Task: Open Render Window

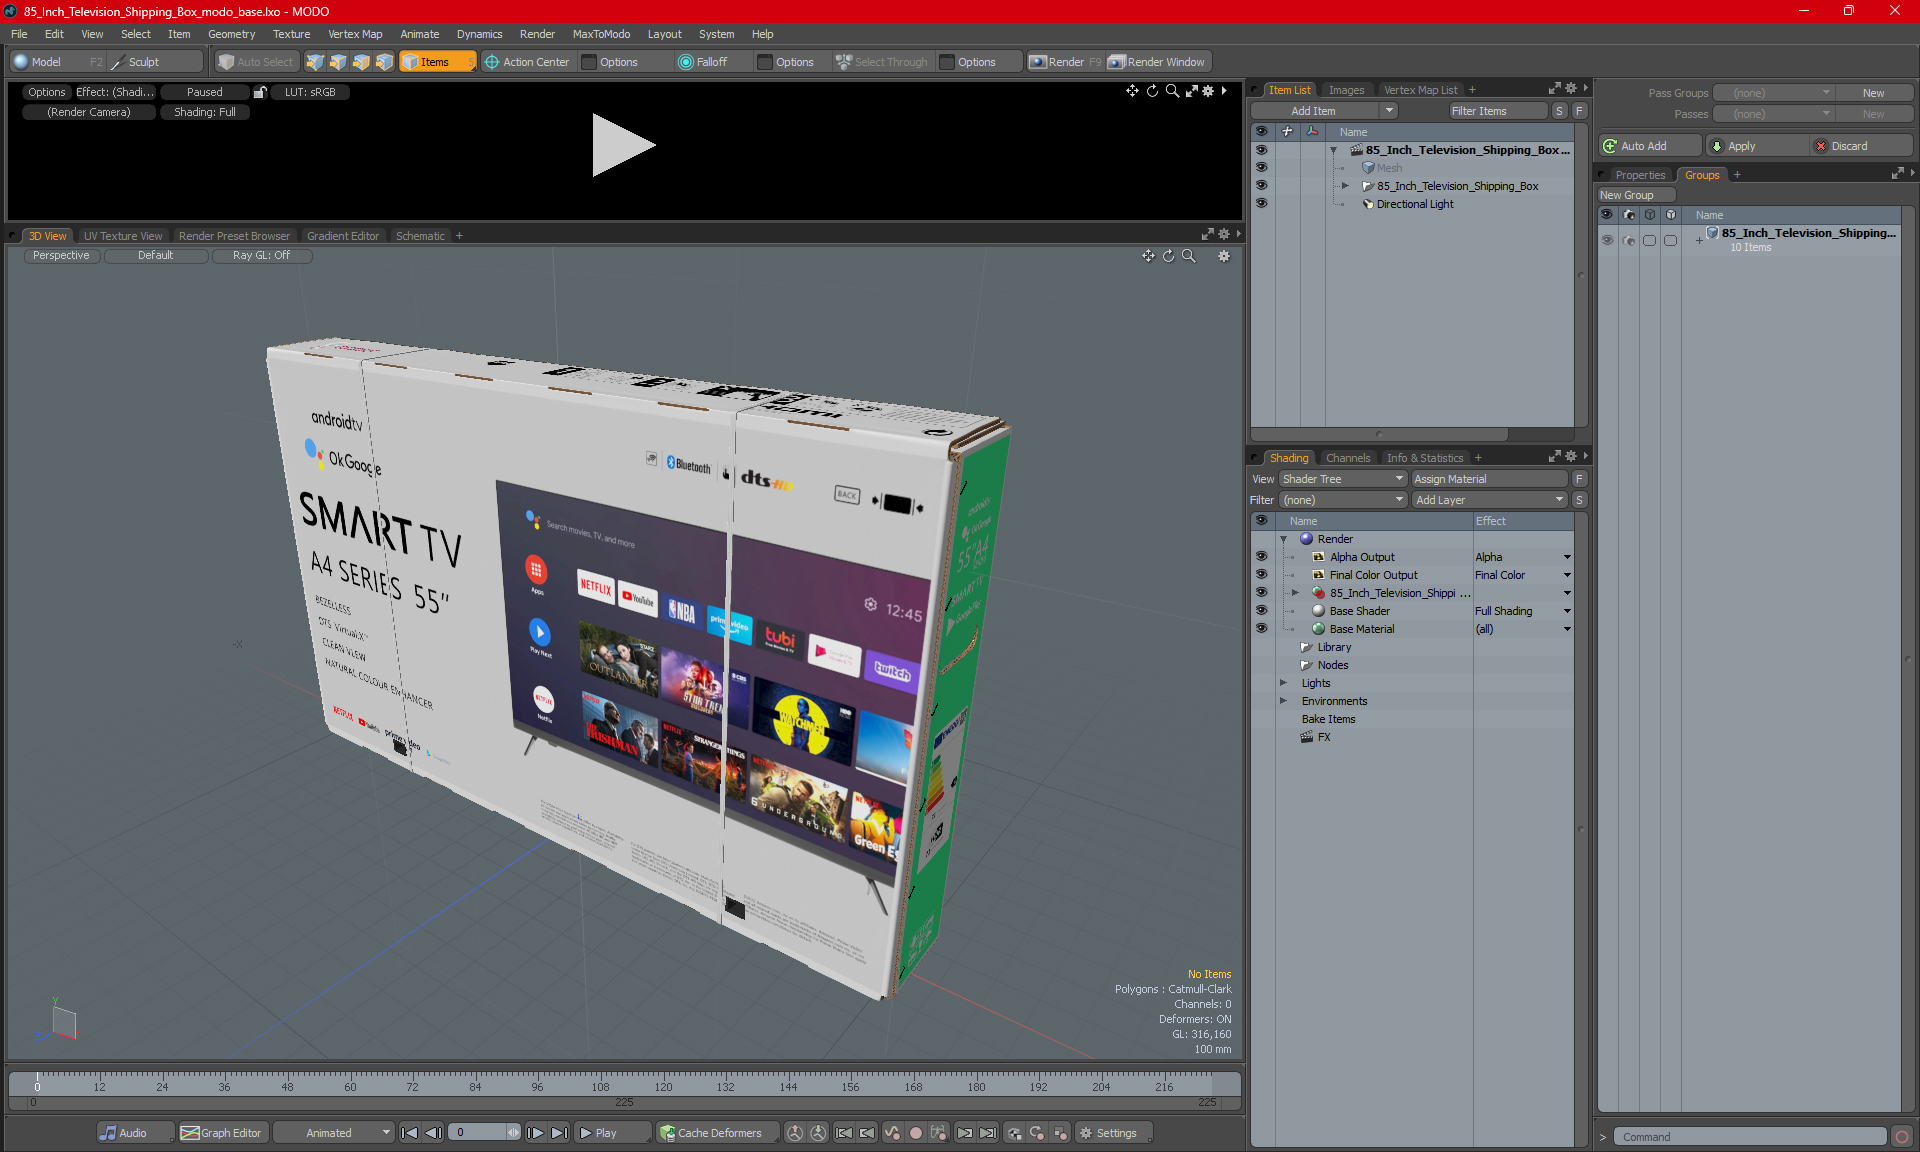Action: point(1158,62)
